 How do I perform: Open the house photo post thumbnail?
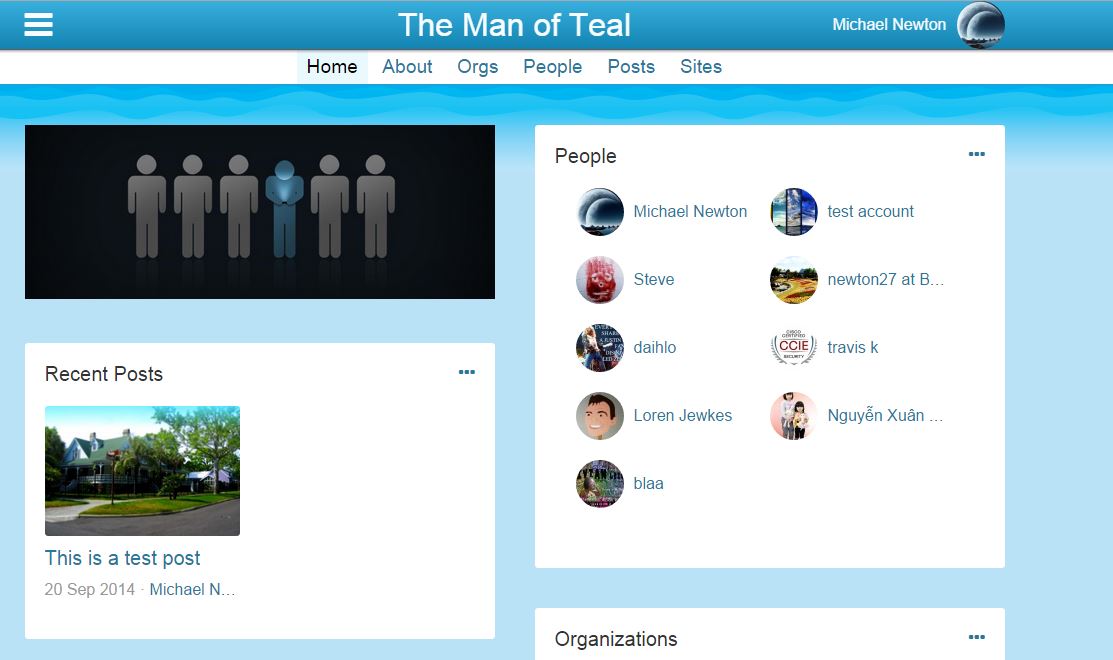click(x=142, y=470)
